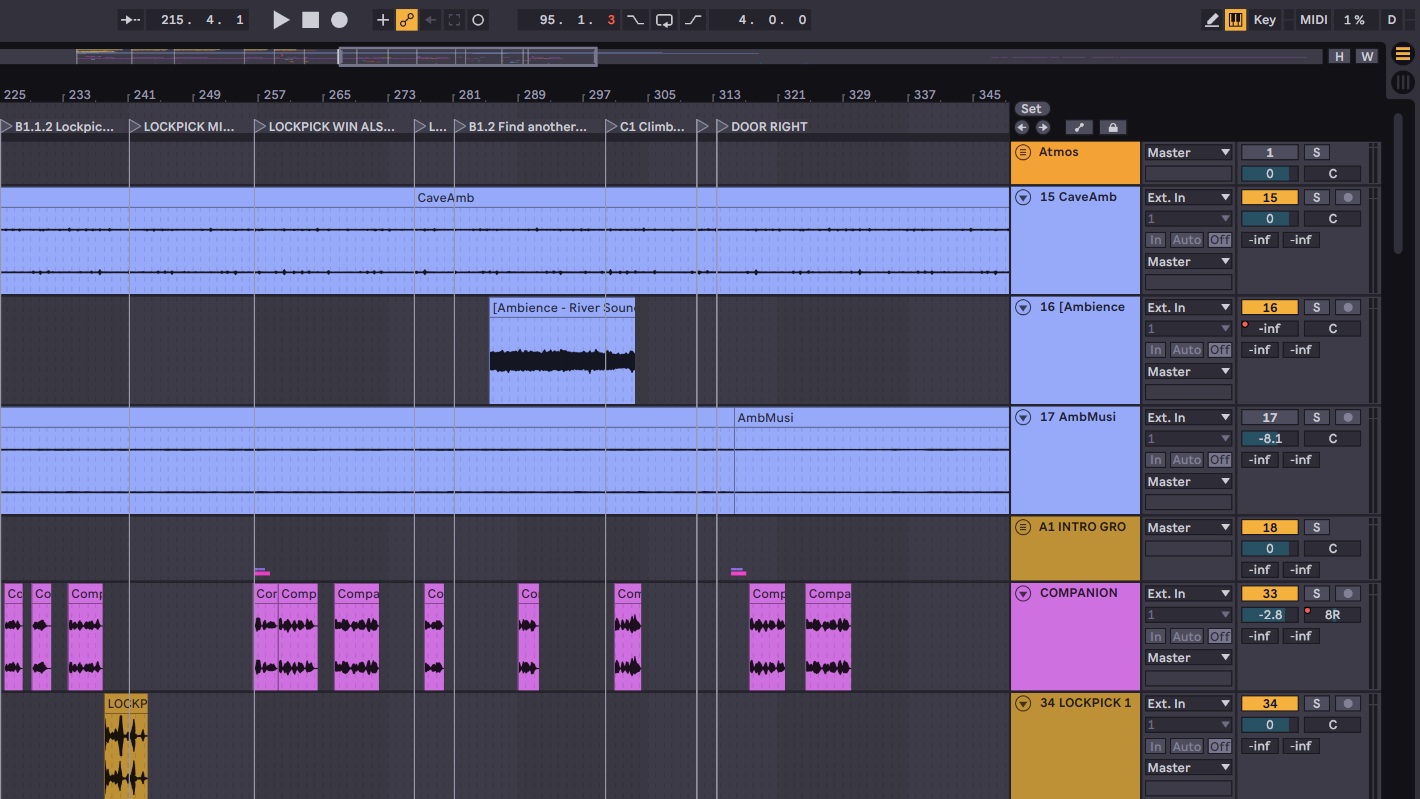Click the 1 % CPU load meter
Image resolution: width=1420 pixels, height=799 pixels.
[1354, 20]
